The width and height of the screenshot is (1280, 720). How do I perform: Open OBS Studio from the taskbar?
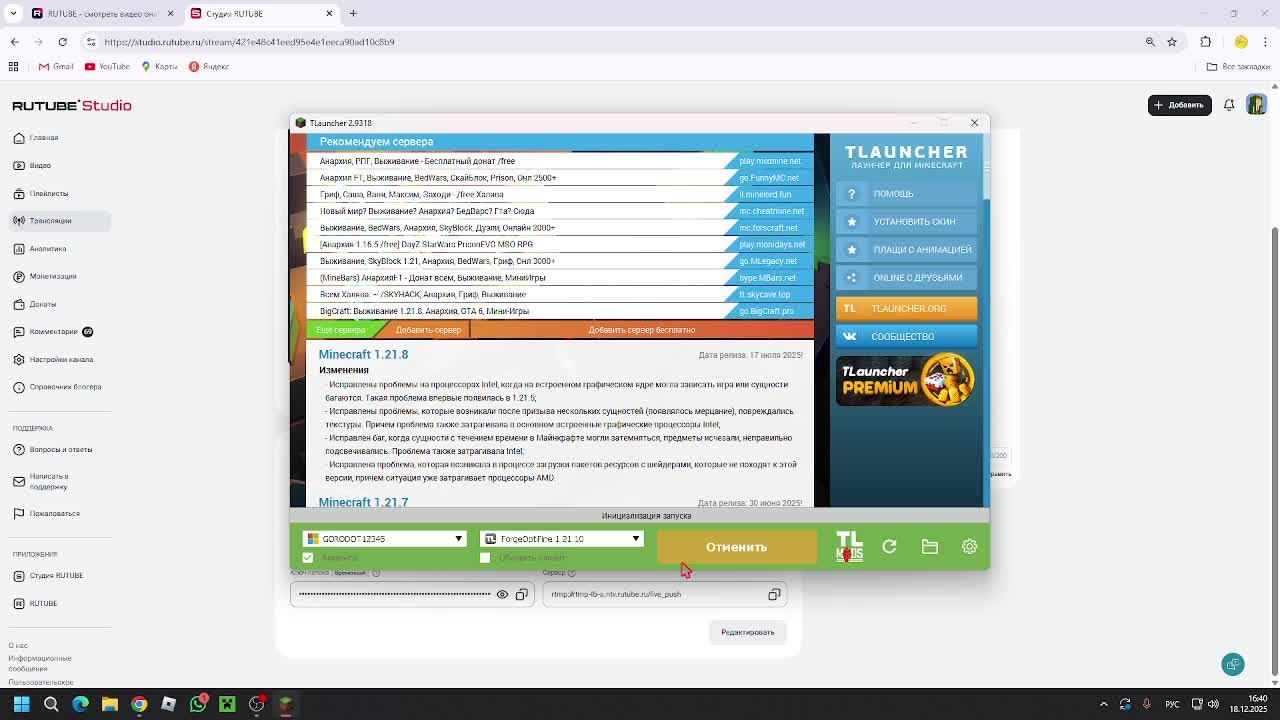tap(257, 704)
